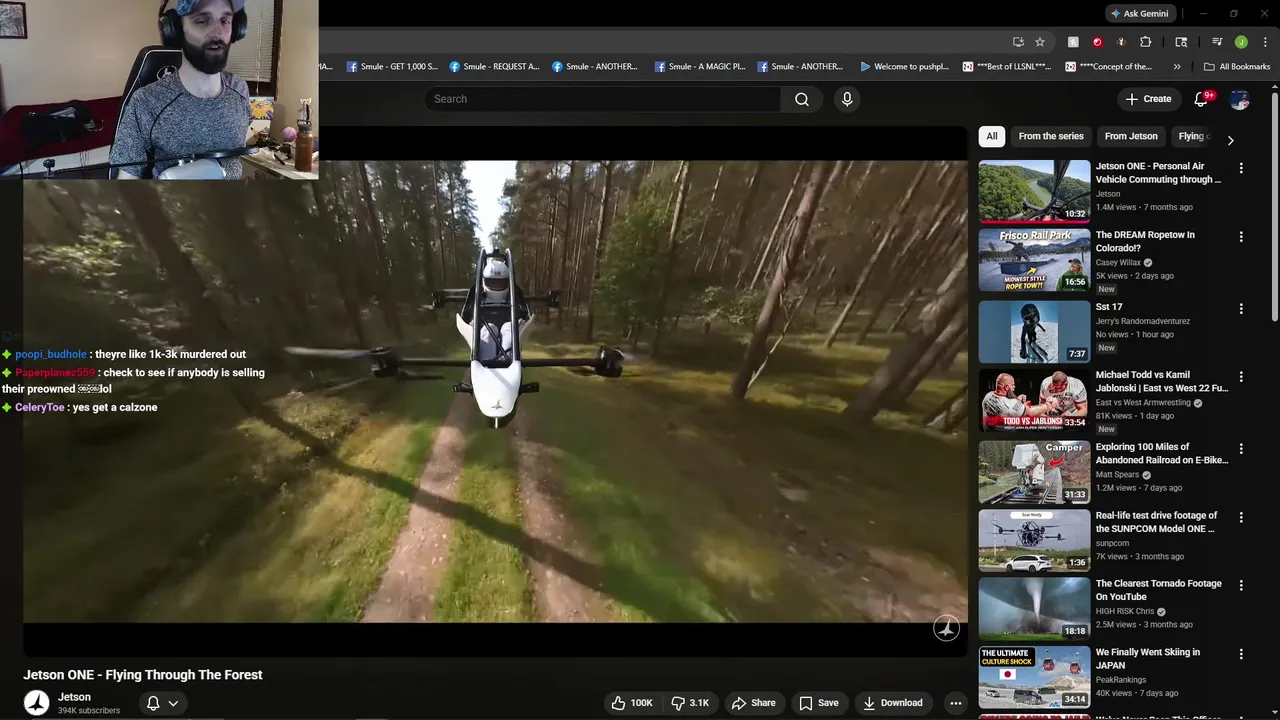Image resolution: width=1280 pixels, height=720 pixels.
Task: Click the Jetson watermark logo in player
Action: tap(946, 627)
